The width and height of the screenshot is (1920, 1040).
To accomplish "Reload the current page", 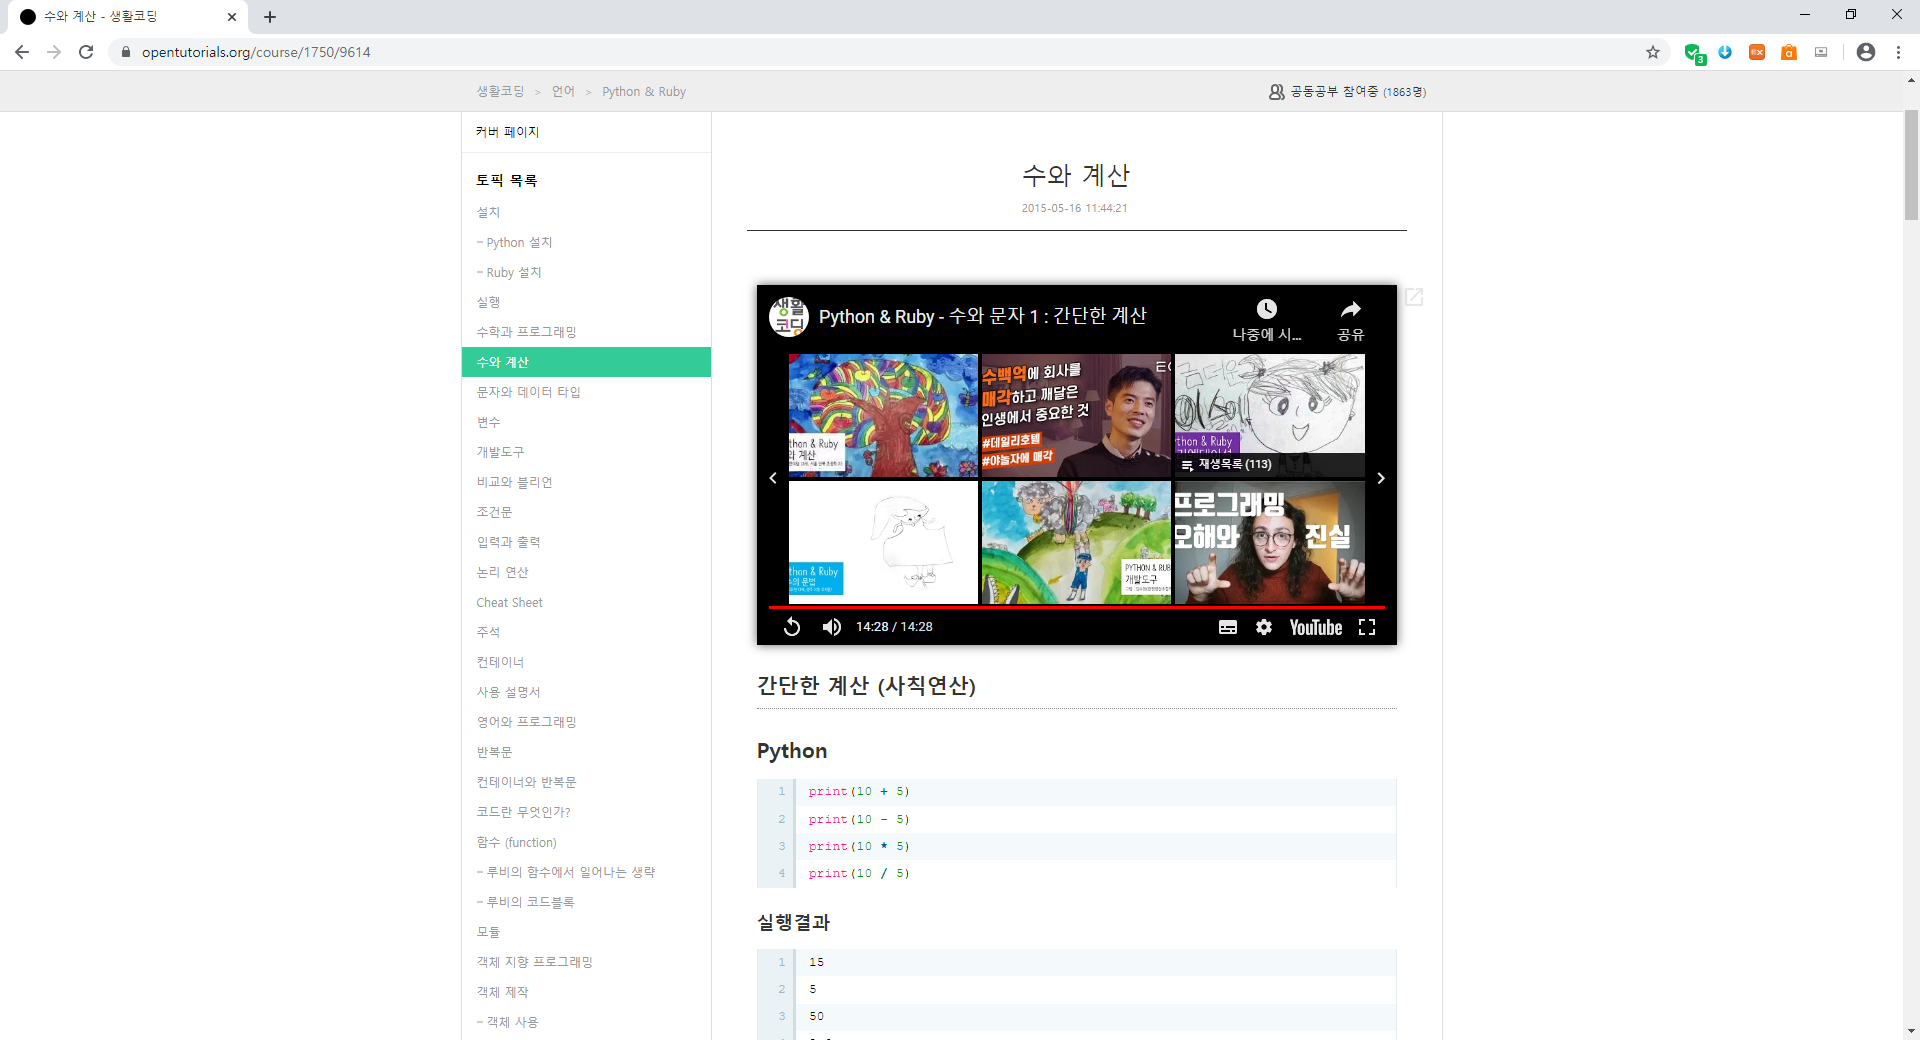I will (x=86, y=52).
